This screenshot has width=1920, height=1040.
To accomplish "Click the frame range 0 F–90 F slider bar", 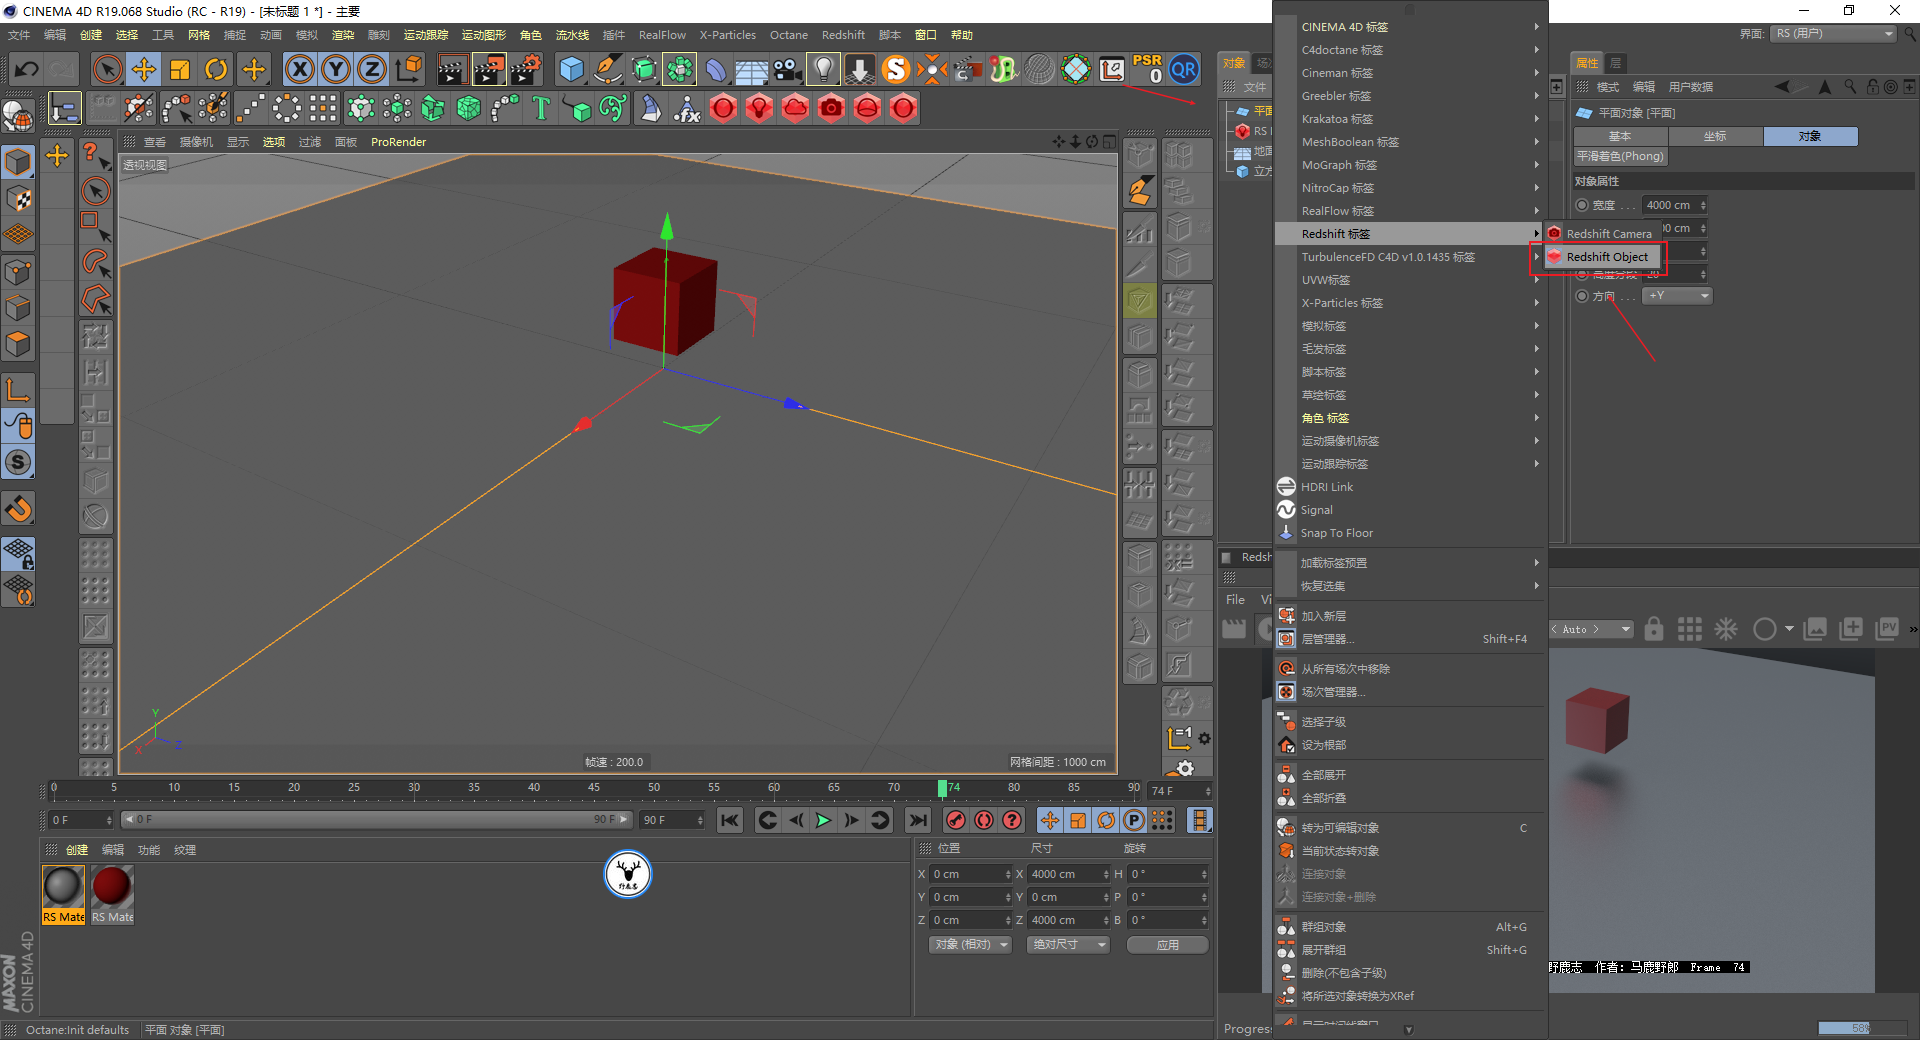I will (x=376, y=820).
